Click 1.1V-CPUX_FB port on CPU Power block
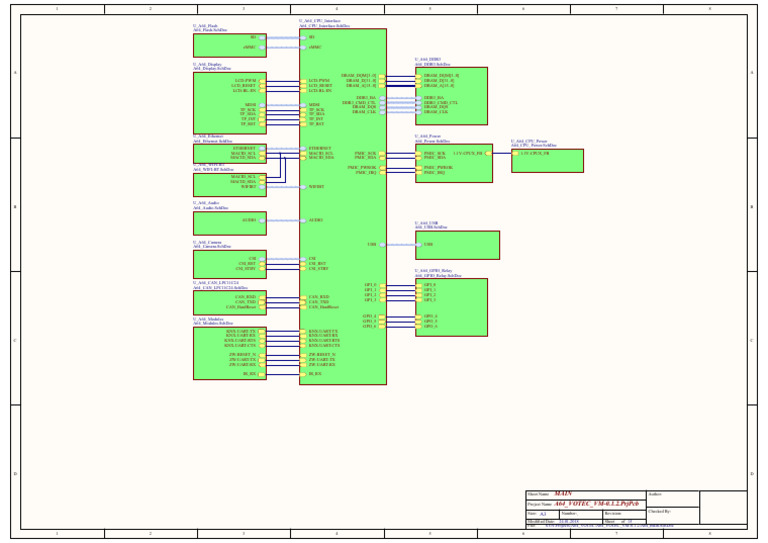This screenshot has width=768, height=543. coord(530,153)
